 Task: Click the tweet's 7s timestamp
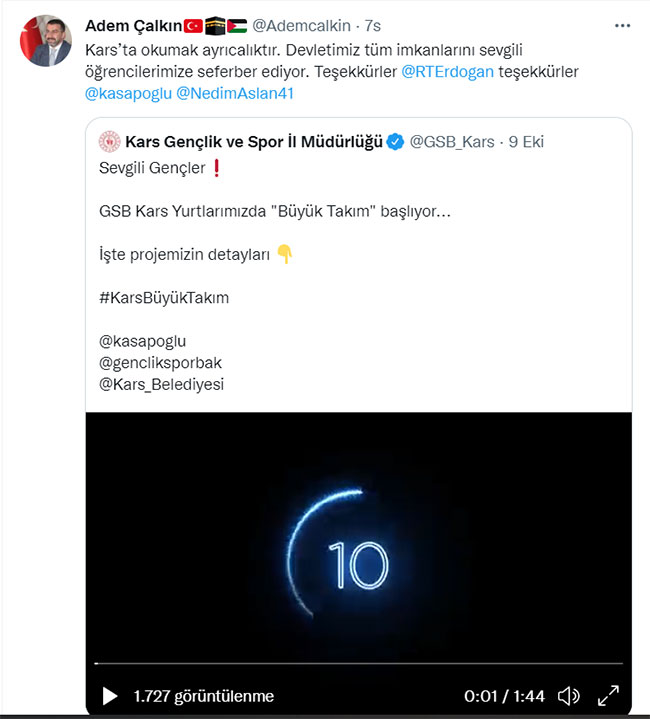(371, 25)
